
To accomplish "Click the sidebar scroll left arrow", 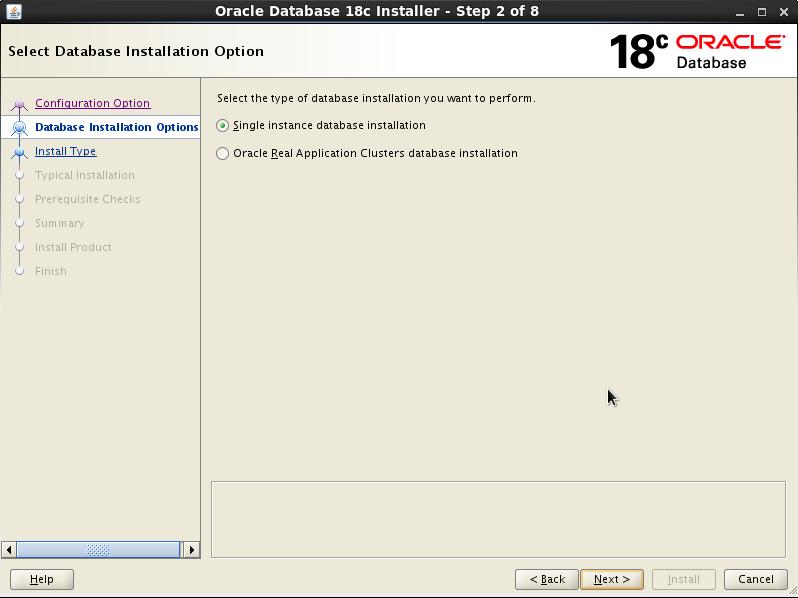I will point(9,550).
